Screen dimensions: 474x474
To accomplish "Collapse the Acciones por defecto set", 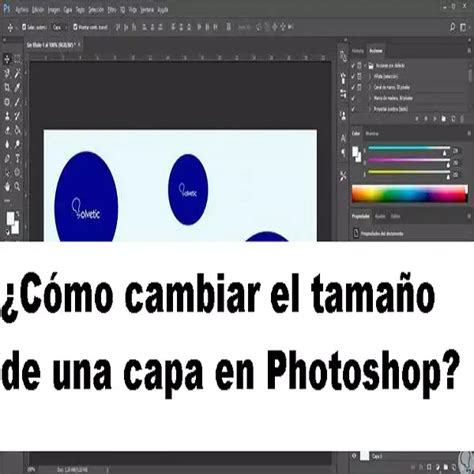I will 365,66.
